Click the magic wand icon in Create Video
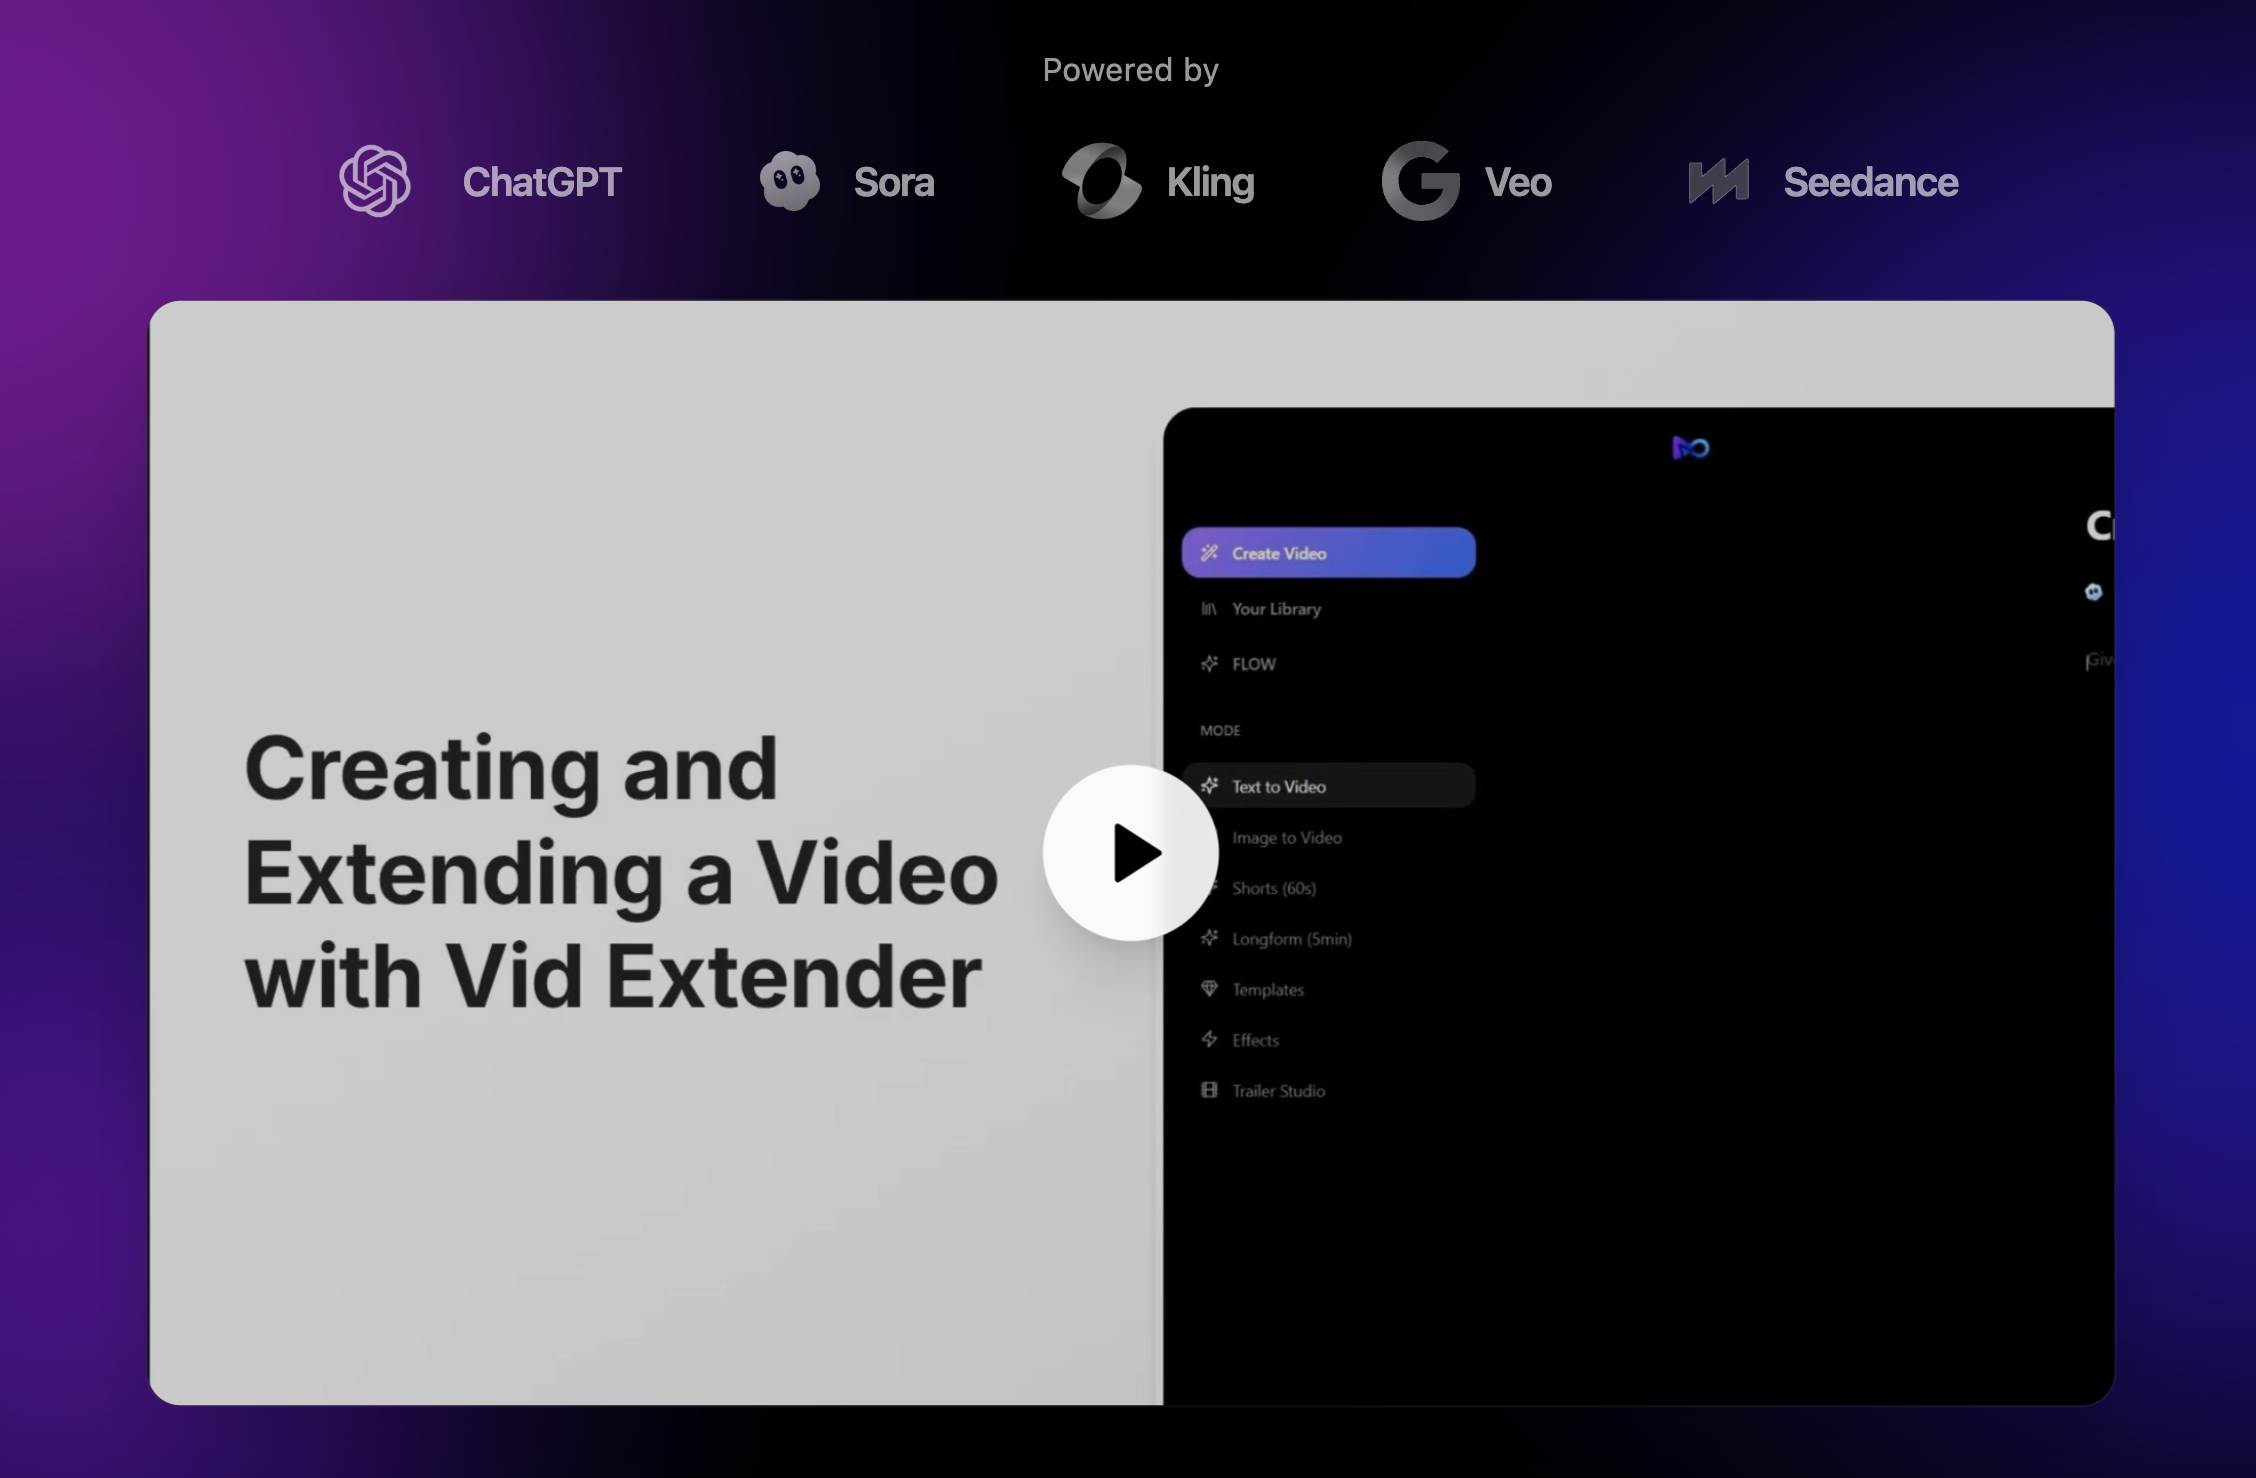2256x1478 pixels. (x=1210, y=553)
